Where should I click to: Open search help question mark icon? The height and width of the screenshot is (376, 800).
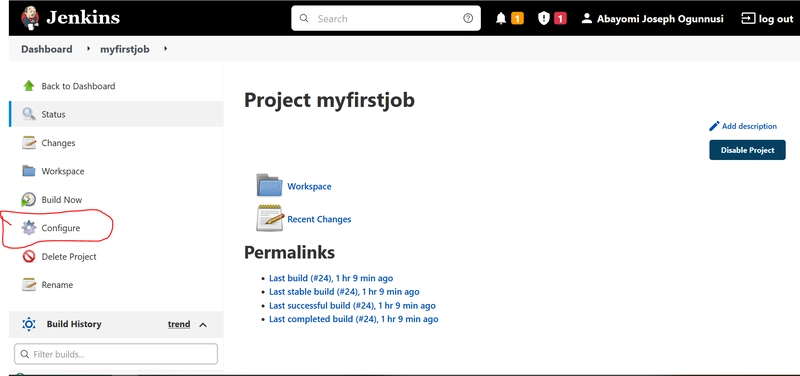(x=468, y=18)
